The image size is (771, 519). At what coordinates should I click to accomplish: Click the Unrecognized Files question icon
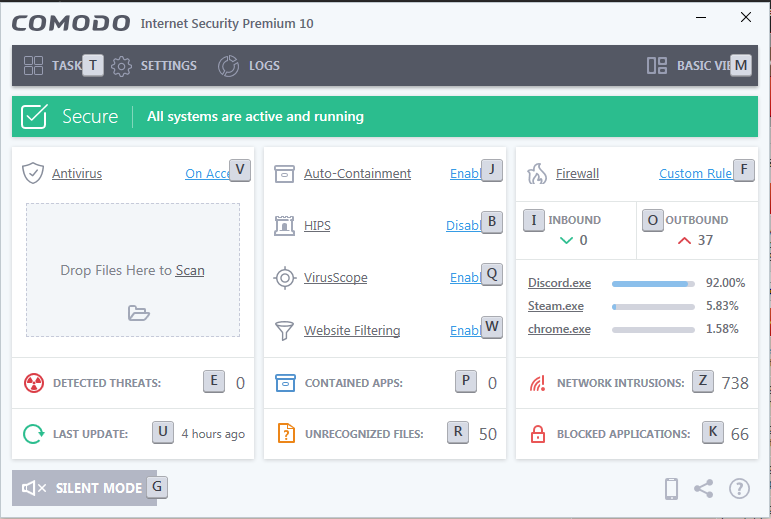(x=286, y=433)
